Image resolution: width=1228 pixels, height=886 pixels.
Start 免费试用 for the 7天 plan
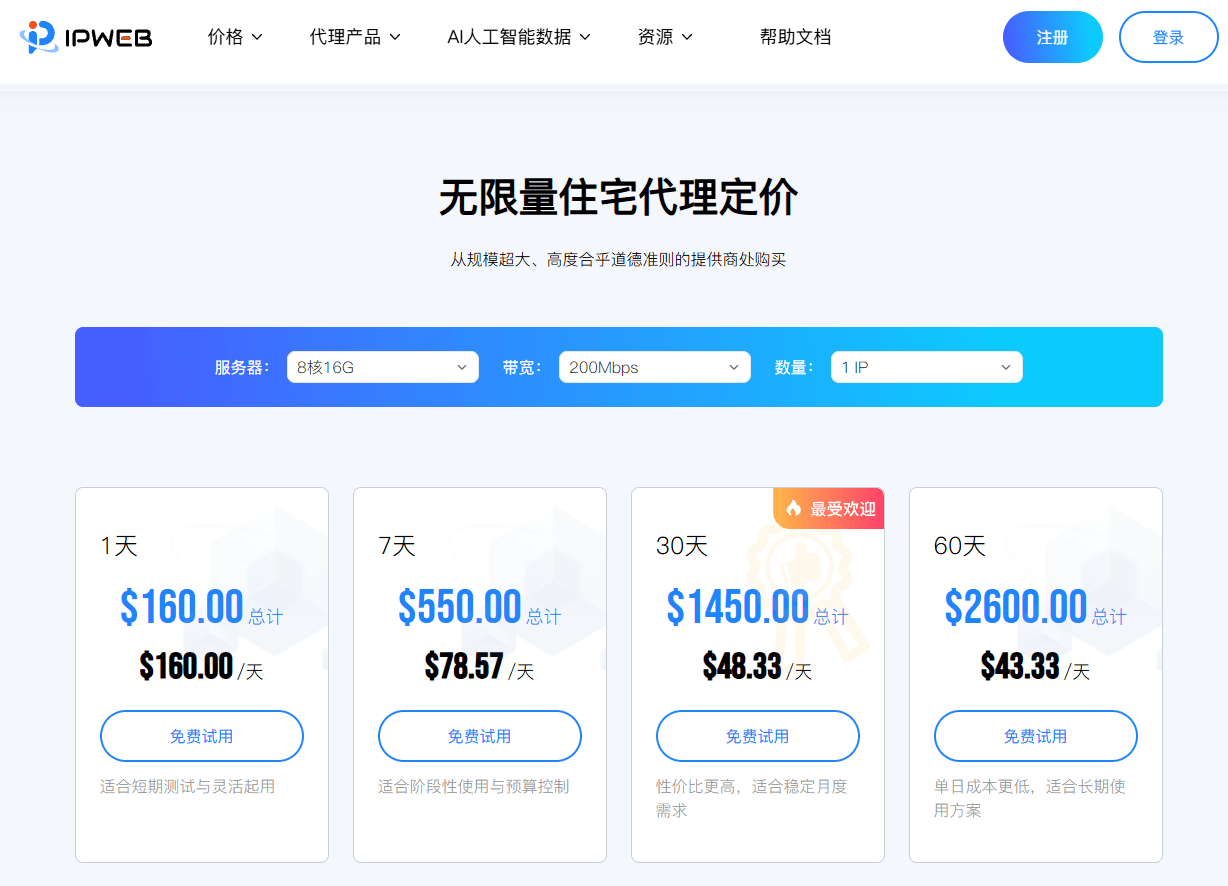[x=480, y=736]
